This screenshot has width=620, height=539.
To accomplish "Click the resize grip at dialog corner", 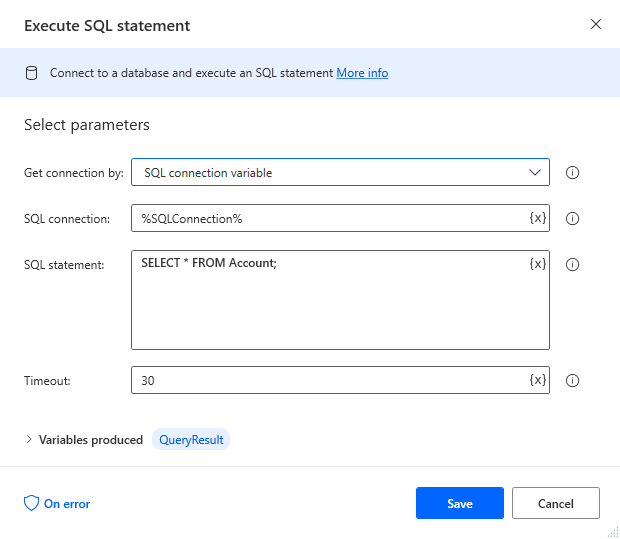I will coord(612,531).
